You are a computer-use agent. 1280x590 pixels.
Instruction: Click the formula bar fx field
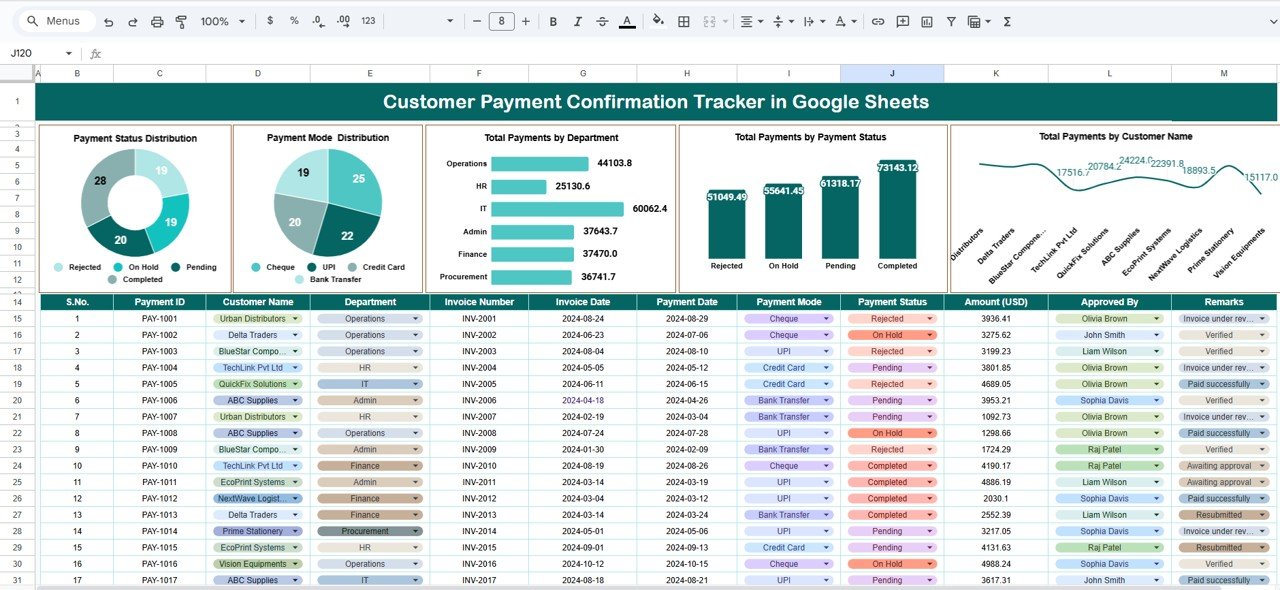click(96, 53)
